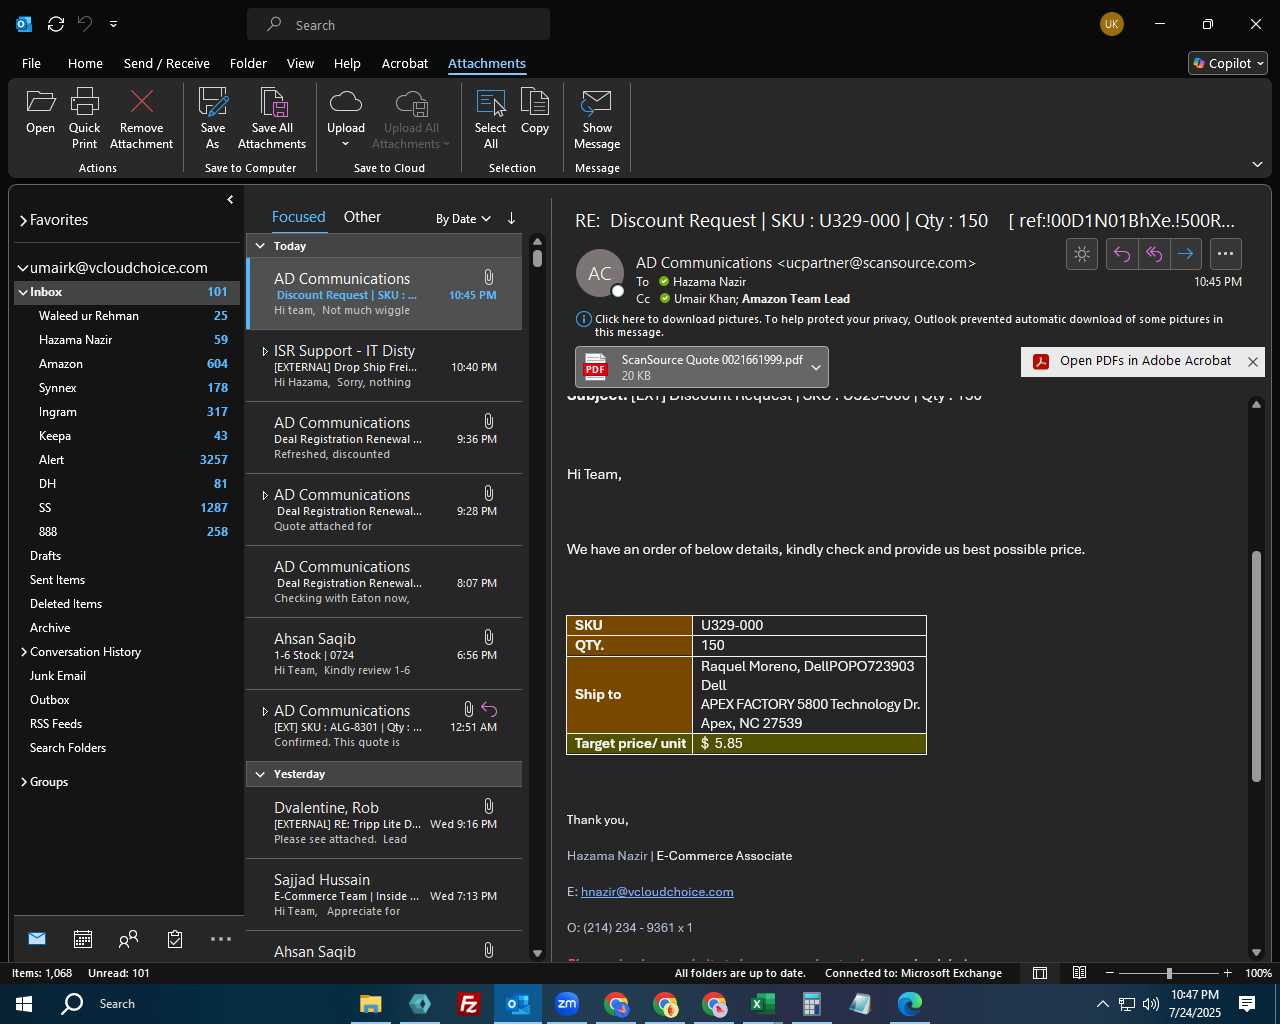1280x1024 pixels.
Task: Click the Outlook search box
Action: pos(398,24)
